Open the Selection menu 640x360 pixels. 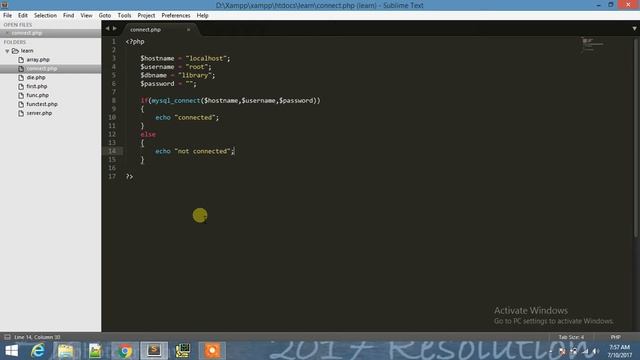[45, 16]
